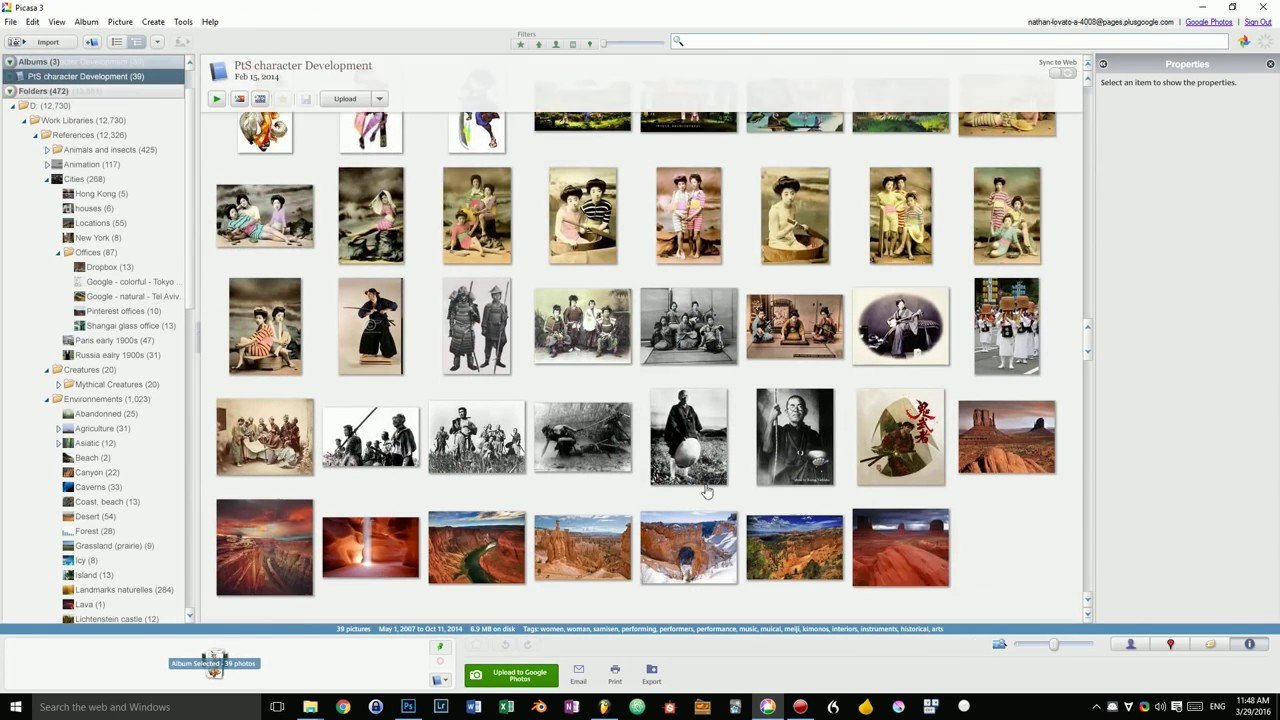Toggle the Sync to Web switch

point(1062,73)
